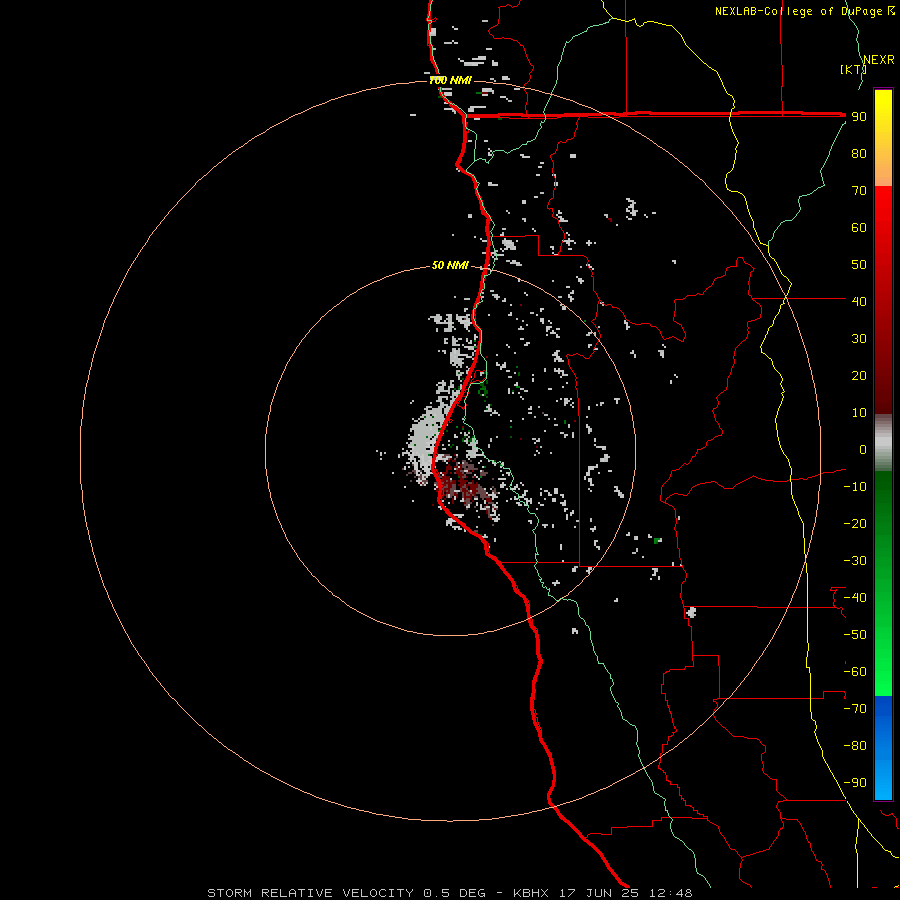Click the positive 80 scale label
This screenshot has height=900, width=900.
tap(859, 153)
